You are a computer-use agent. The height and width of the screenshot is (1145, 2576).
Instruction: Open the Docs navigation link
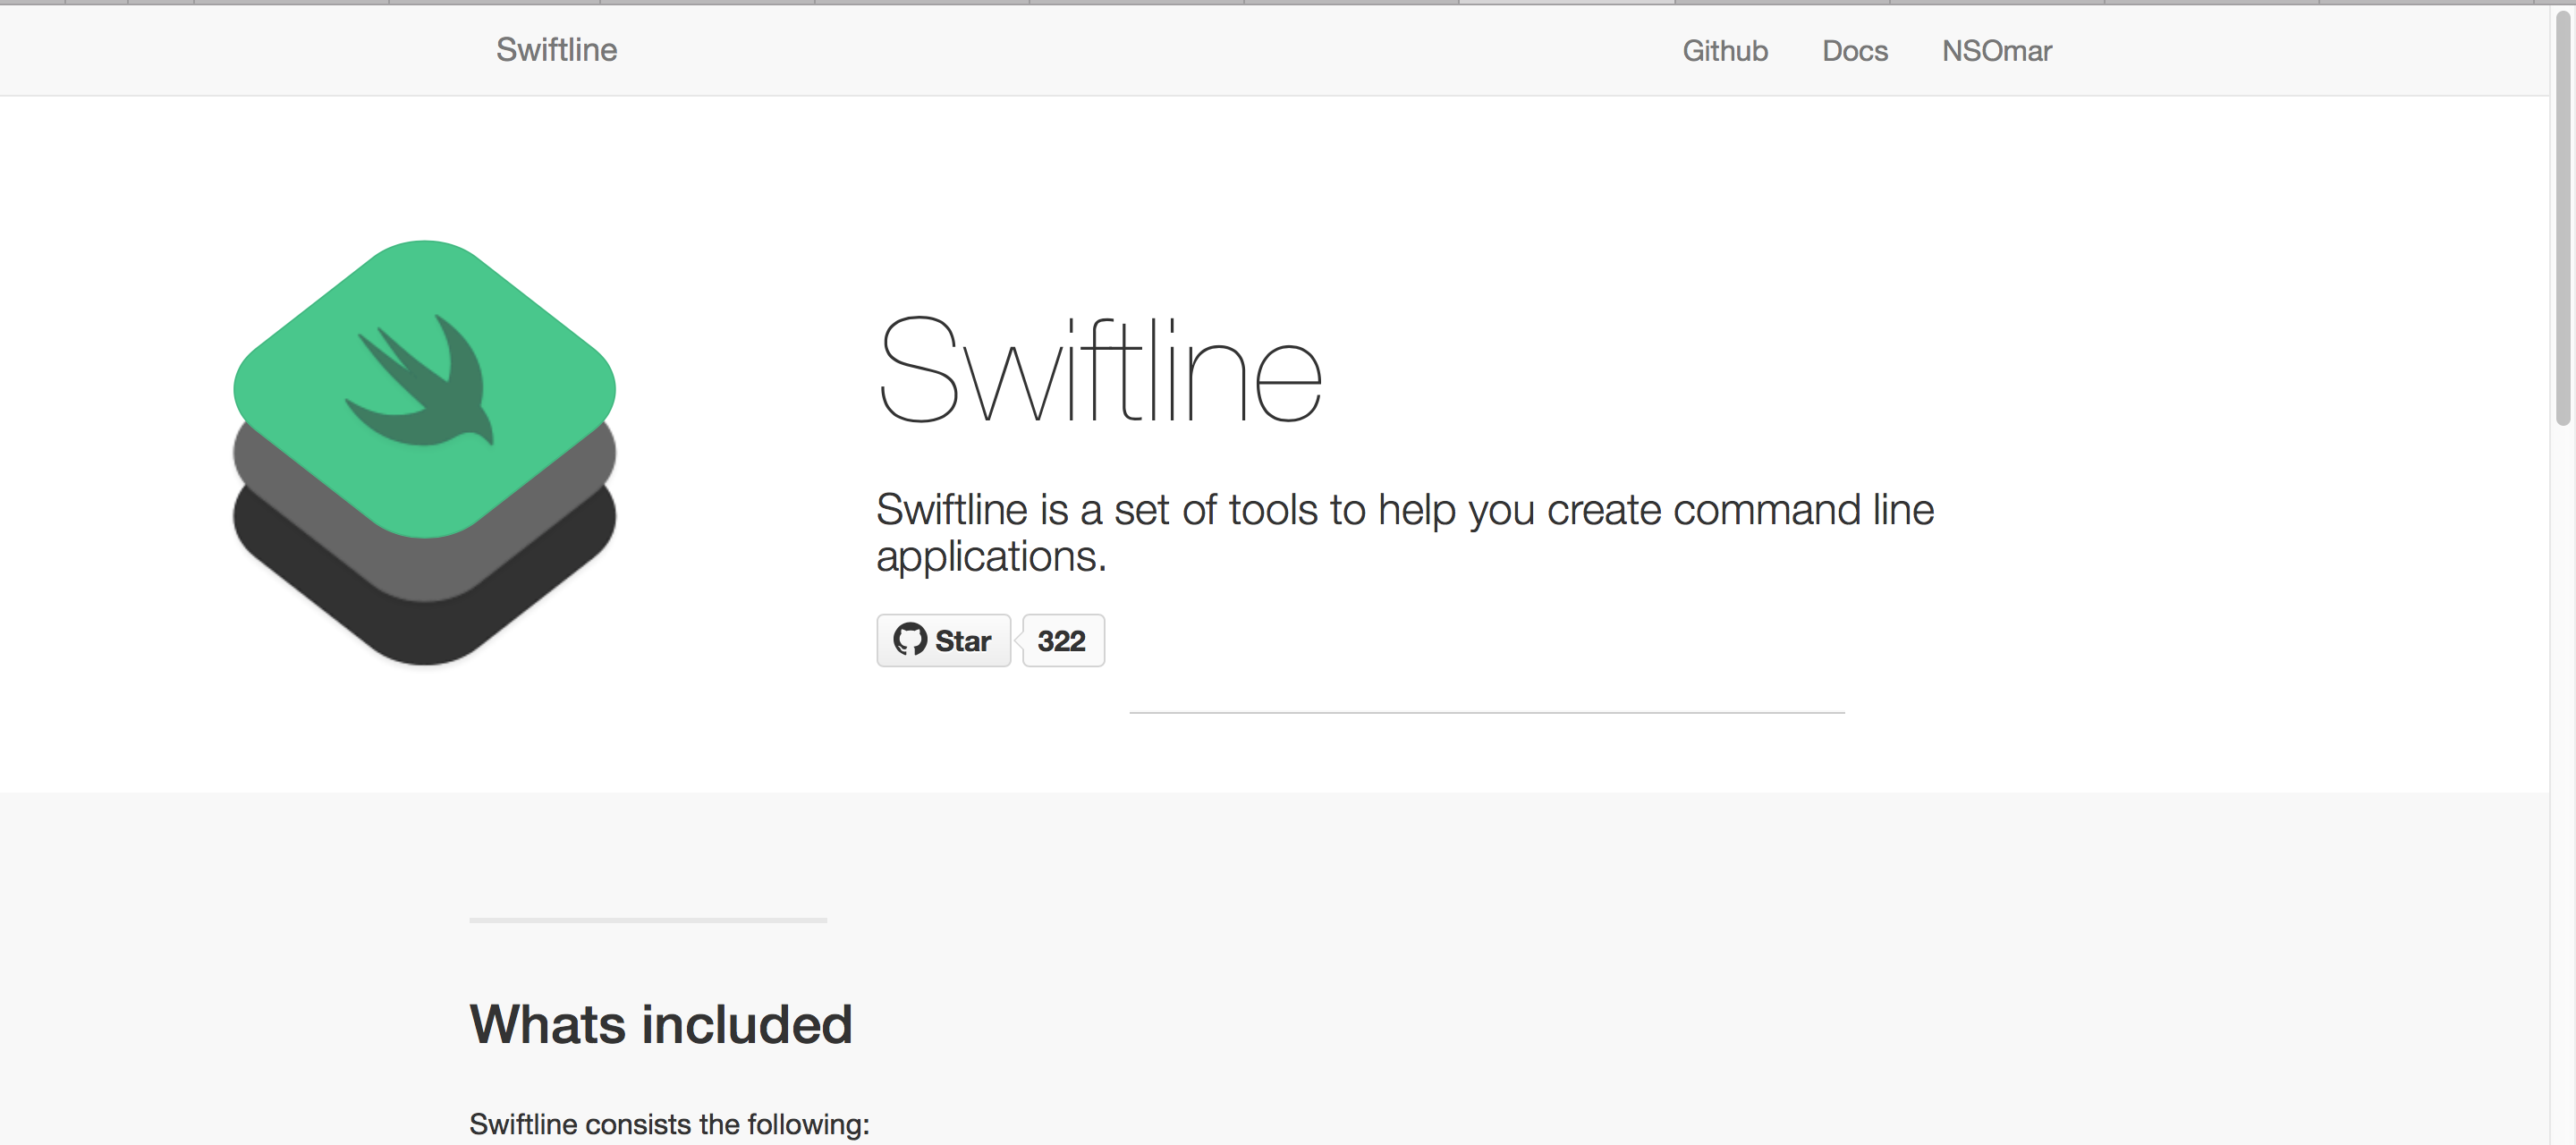click(1855, 51)
